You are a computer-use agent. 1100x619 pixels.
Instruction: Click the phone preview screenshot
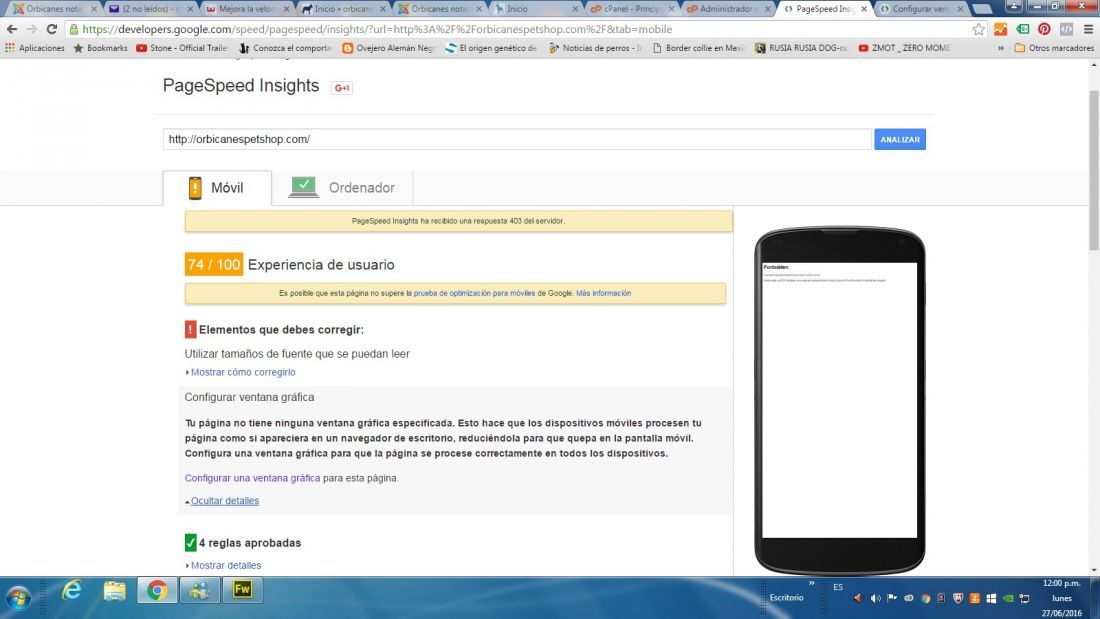[x=840, y=400]
